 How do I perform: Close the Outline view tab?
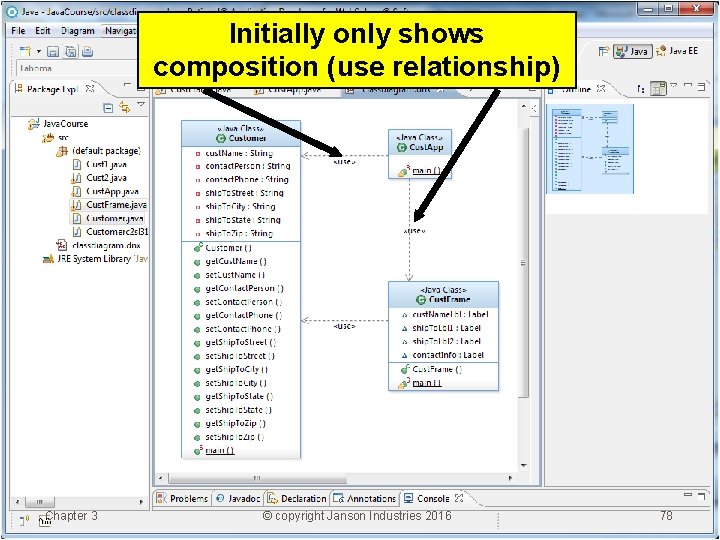pos(601,88)
